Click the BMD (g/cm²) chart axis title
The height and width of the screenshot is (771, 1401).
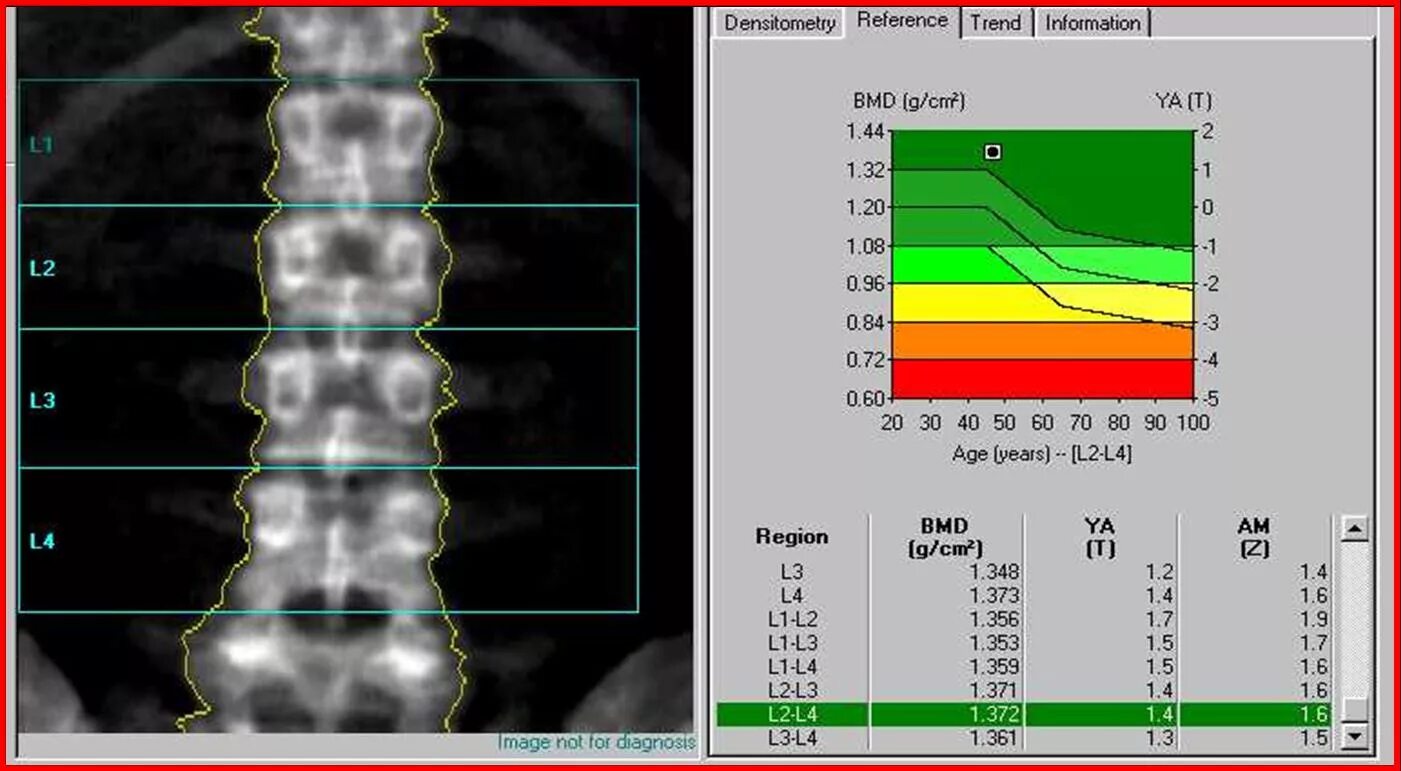click(x=909, y=101)
